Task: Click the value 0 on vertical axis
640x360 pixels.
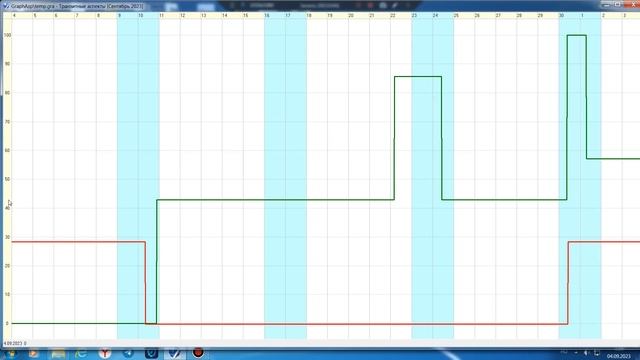Action: coord(7,323)
